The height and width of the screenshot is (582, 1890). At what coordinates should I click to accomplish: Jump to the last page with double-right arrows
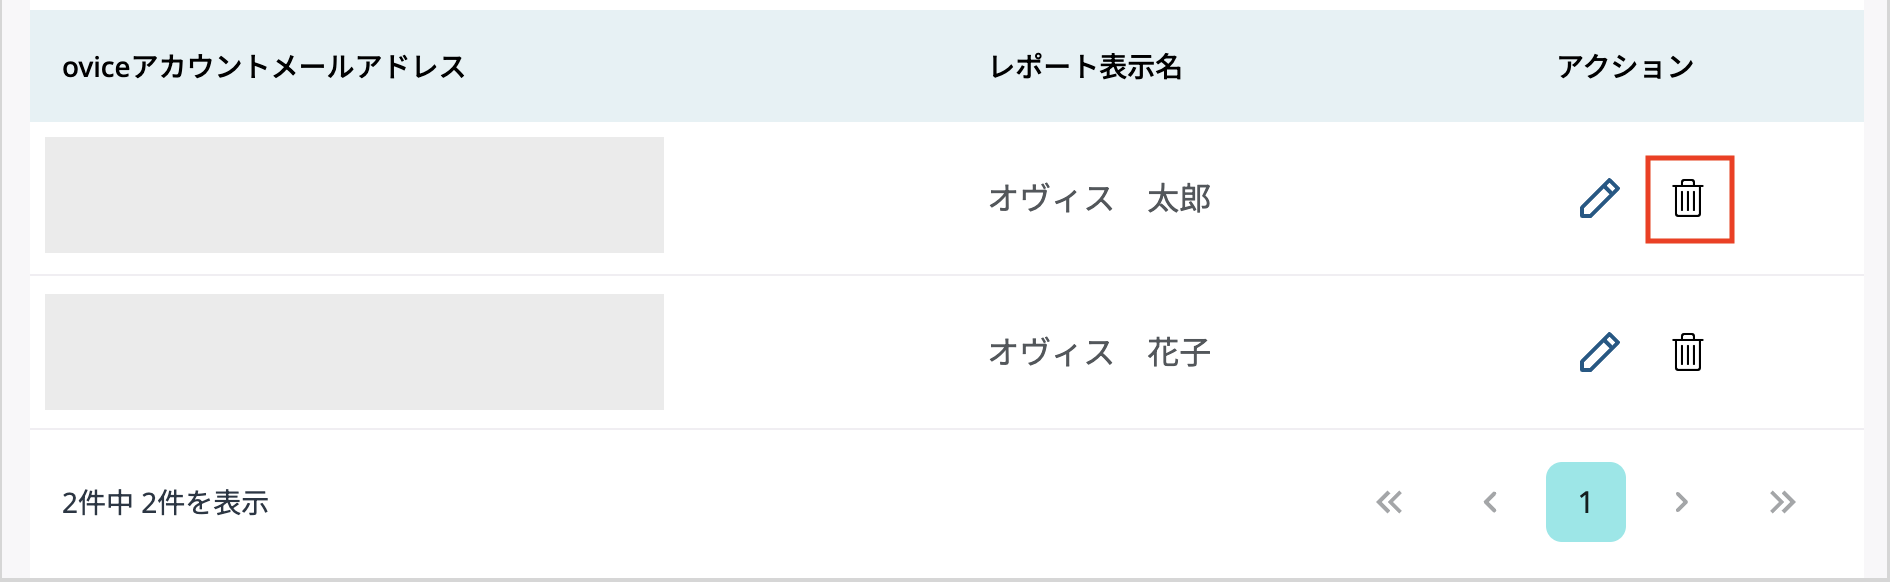click(1782, 502)
